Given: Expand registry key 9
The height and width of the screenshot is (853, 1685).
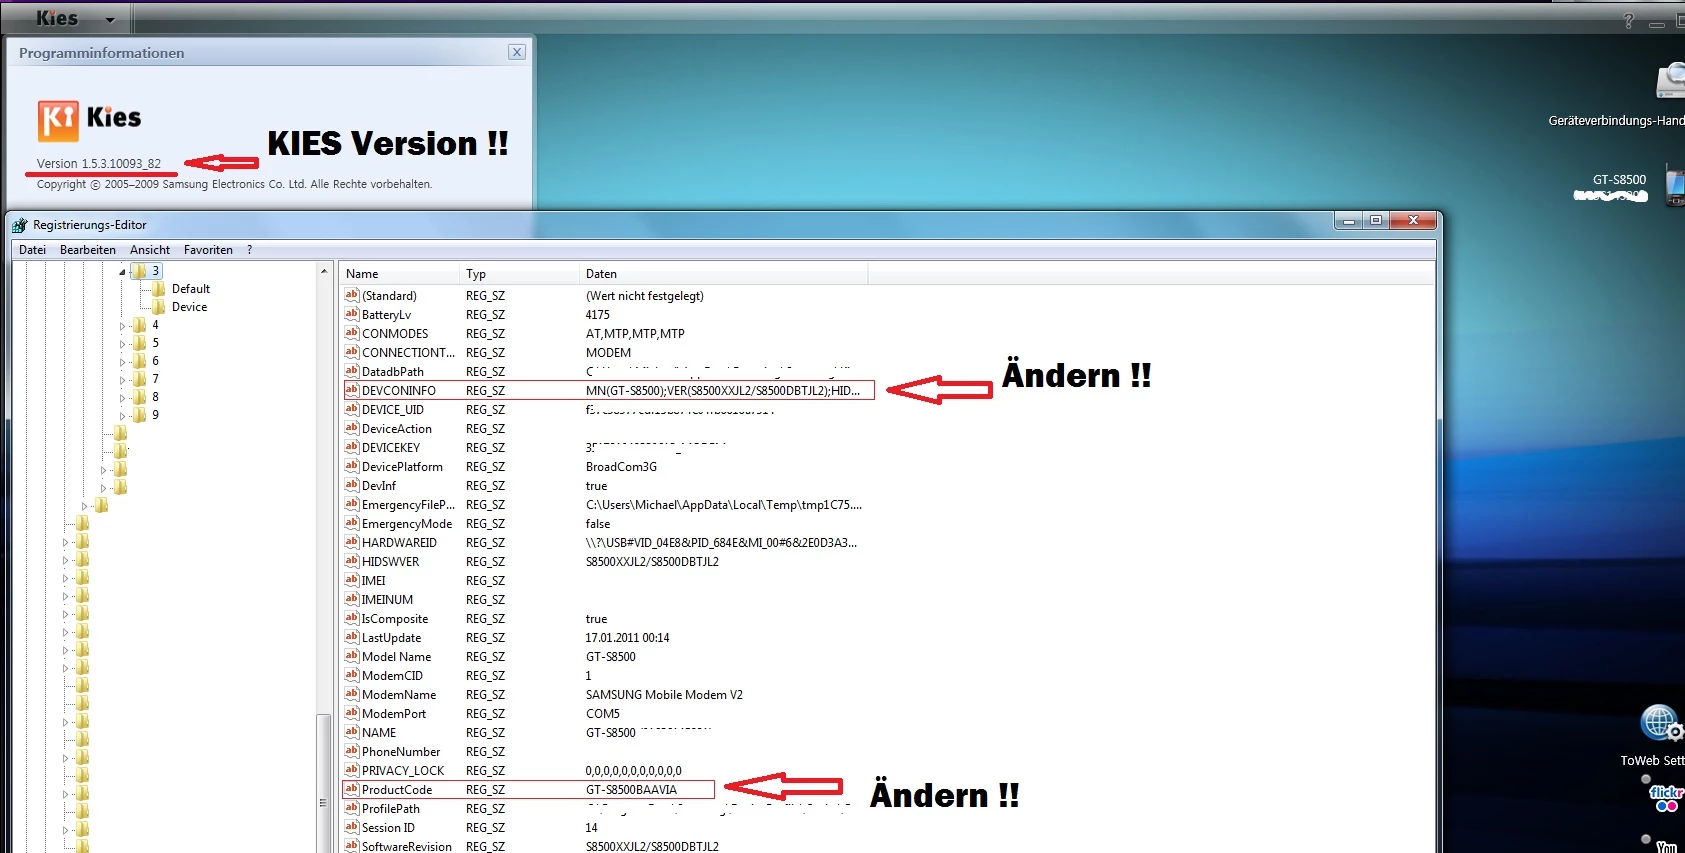Looking at the screenshot, I should 122,416.
